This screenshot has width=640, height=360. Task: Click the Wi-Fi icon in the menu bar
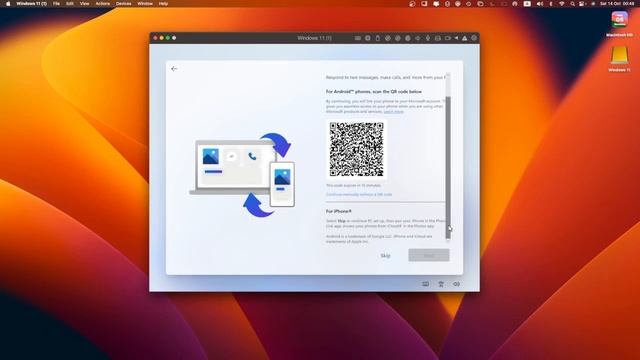coord(562,4)
